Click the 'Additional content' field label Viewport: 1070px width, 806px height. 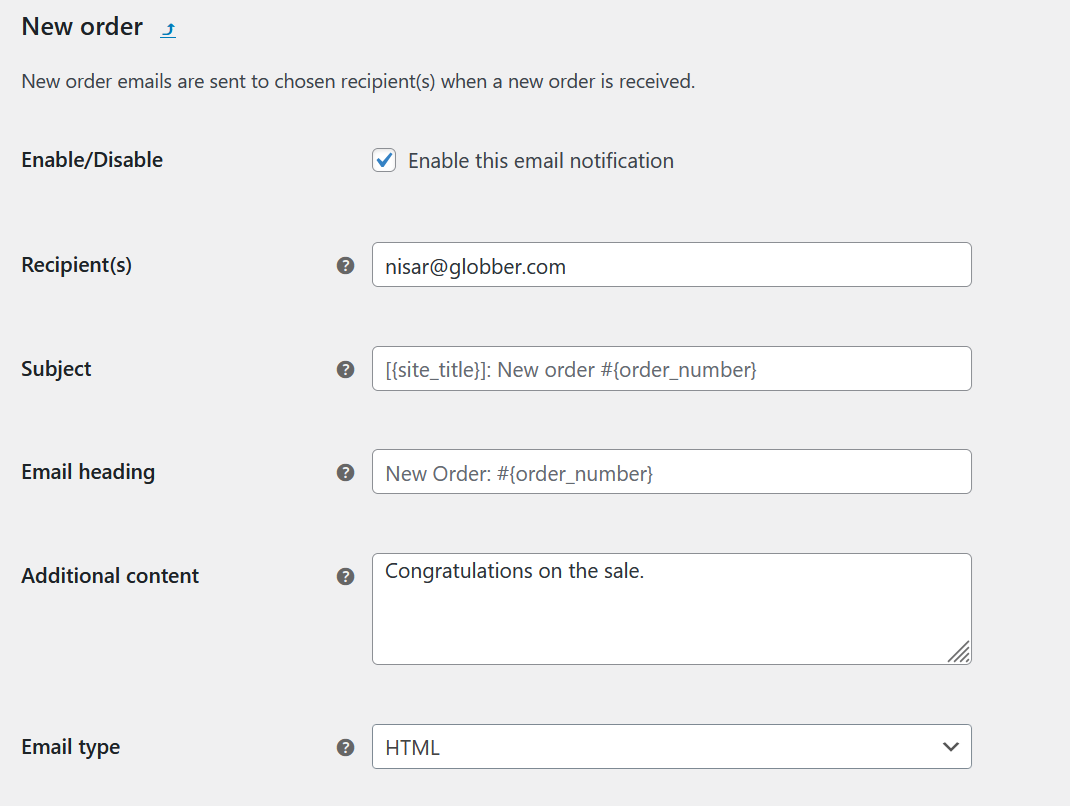point(110,576)
